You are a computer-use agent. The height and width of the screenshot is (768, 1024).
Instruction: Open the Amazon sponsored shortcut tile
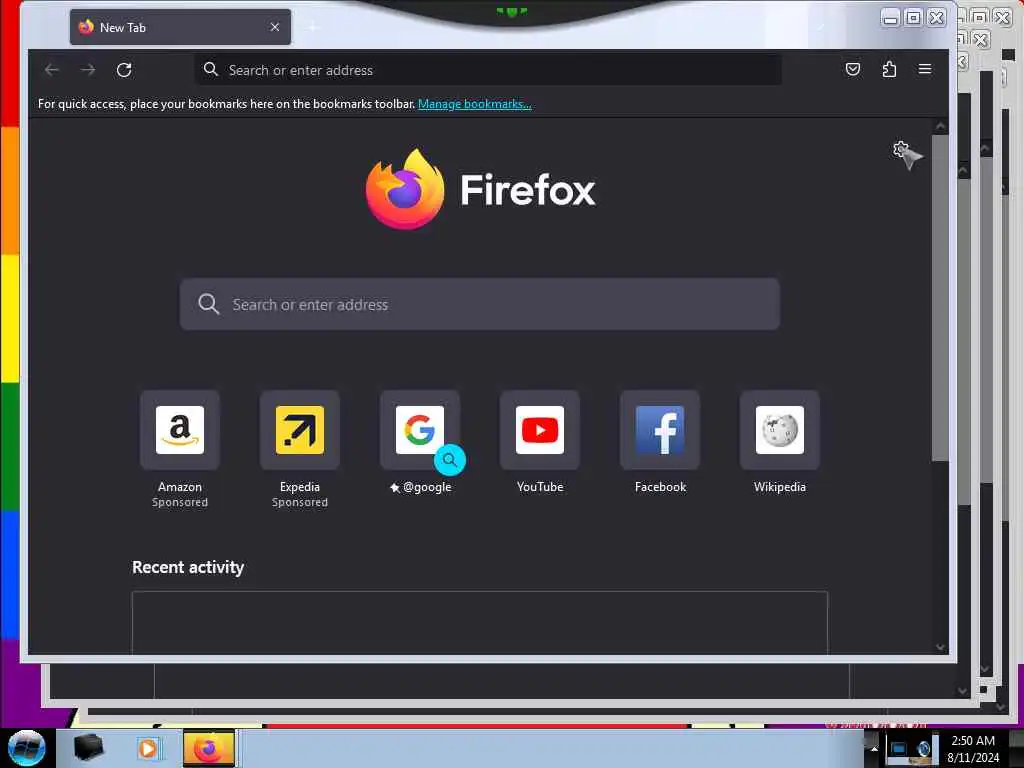click(x=180, y=430)
